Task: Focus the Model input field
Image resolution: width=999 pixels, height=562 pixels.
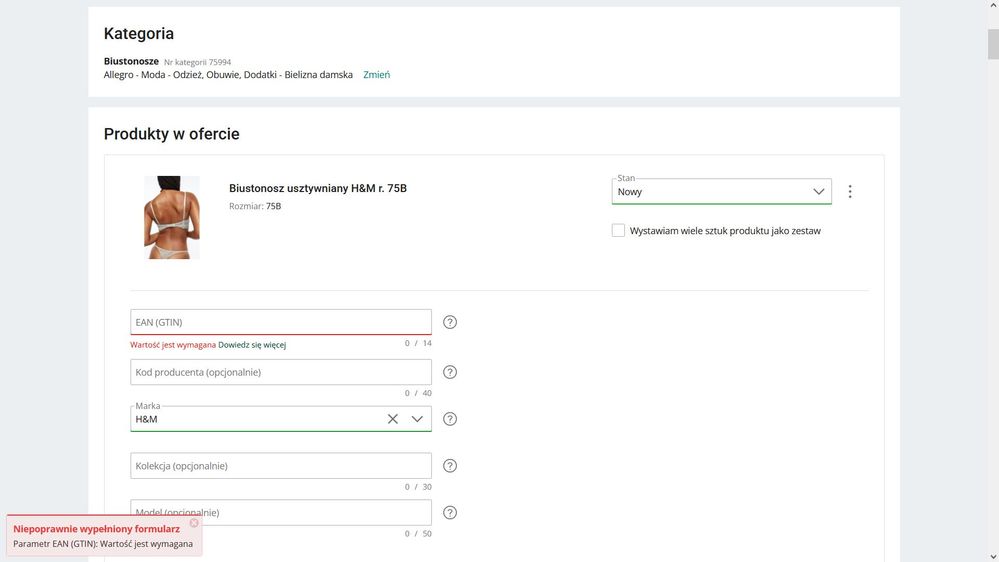Action: click(281, 513)
